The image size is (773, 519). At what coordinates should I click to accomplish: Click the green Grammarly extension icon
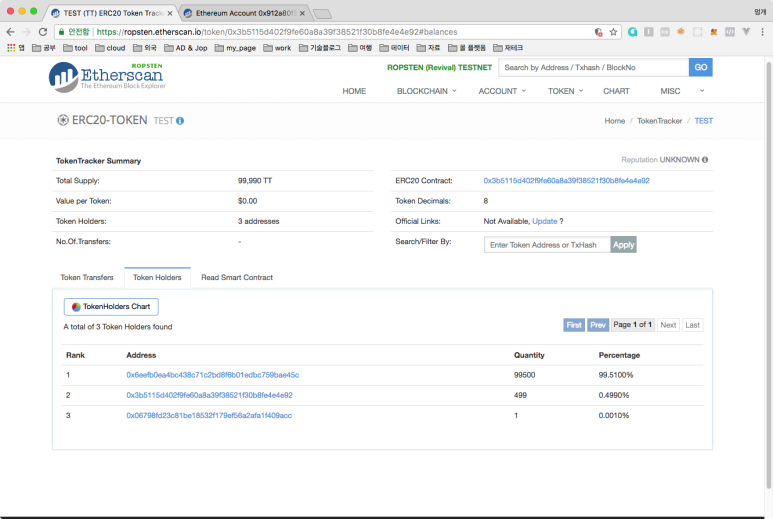(x=632, y=32)
